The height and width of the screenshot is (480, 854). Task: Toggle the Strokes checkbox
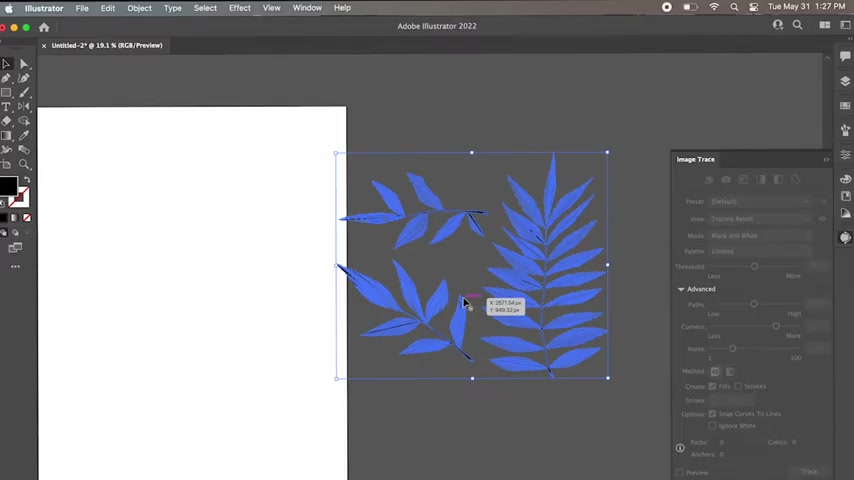pos(738,386)
